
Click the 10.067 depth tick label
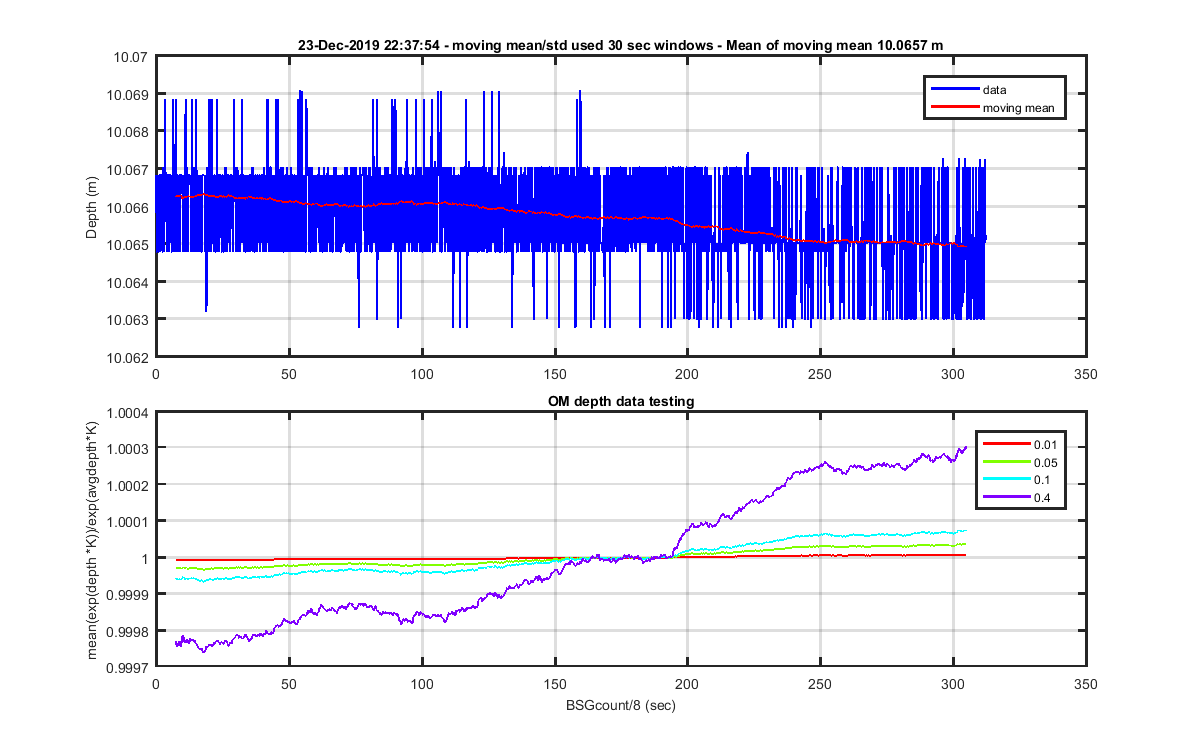coord(129,169)
